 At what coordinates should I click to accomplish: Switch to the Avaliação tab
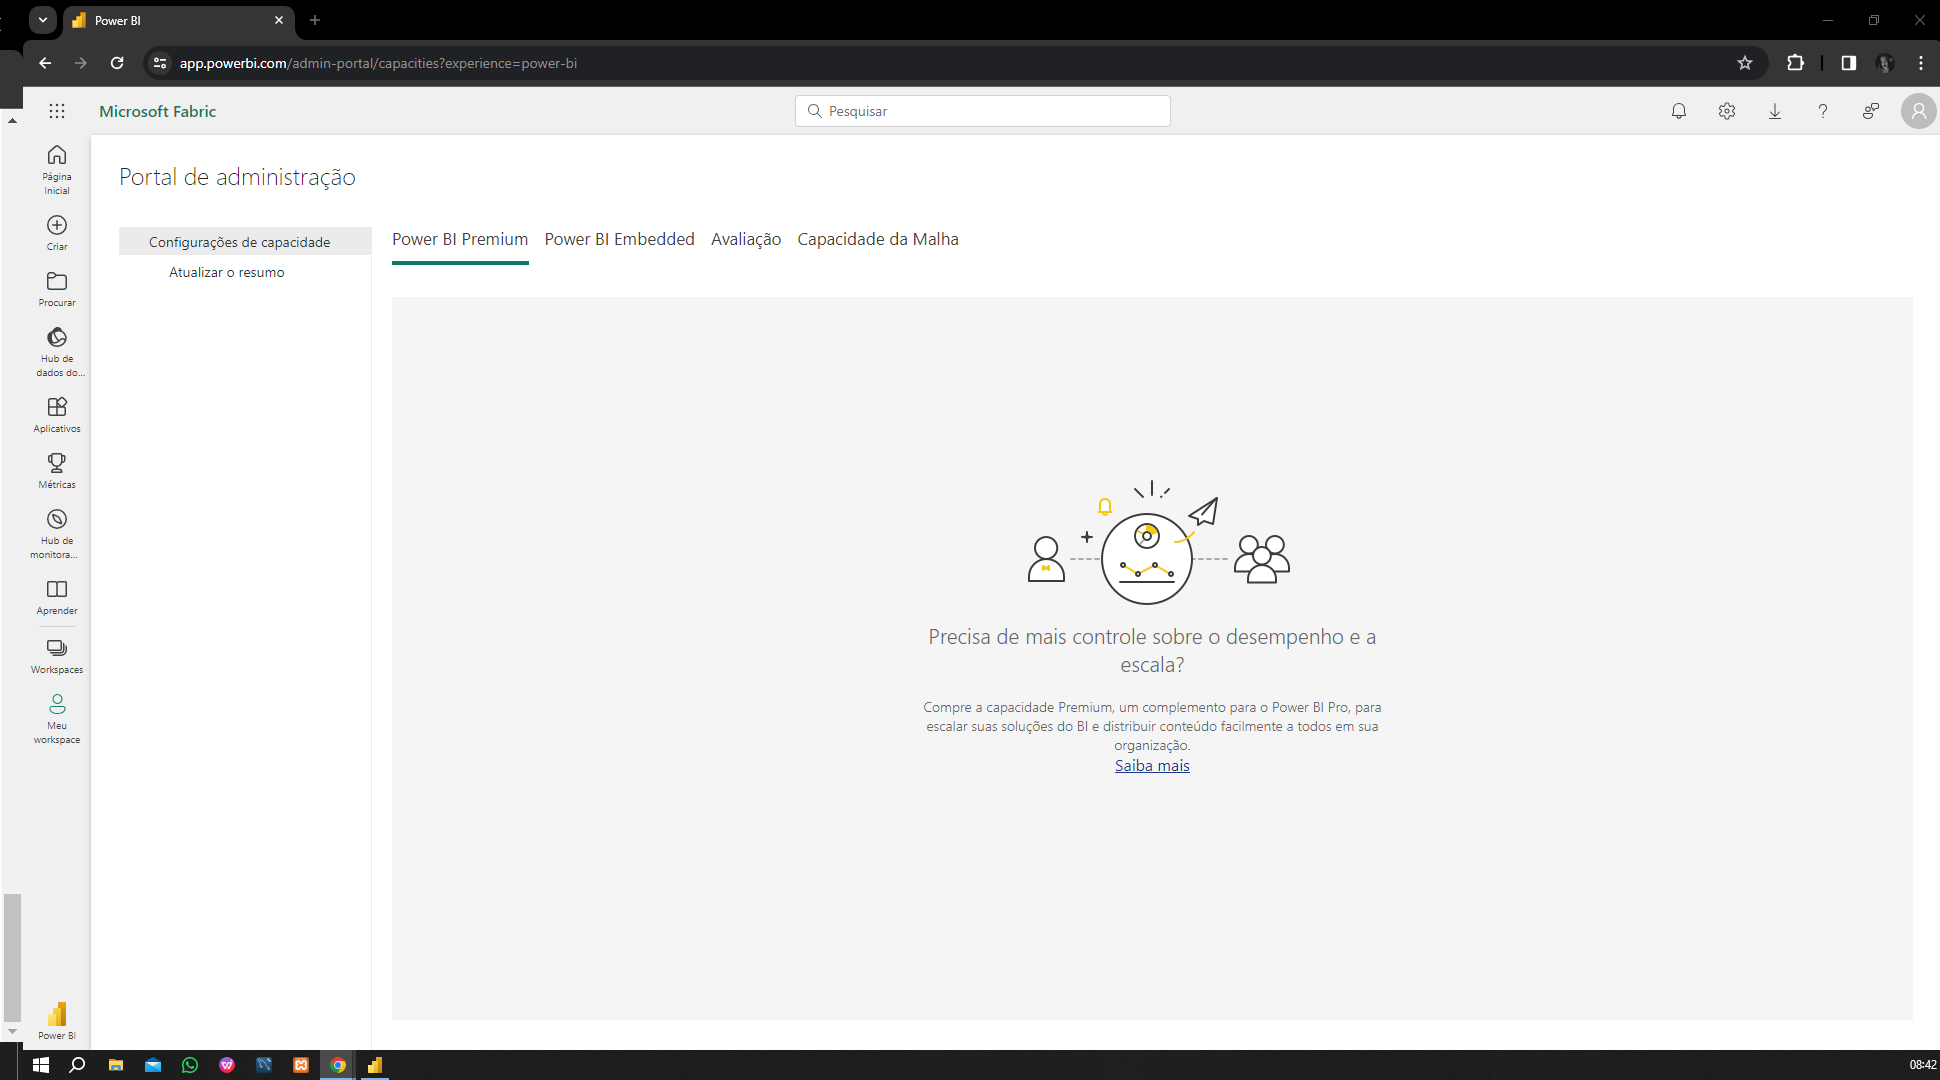tap(746, 239)
